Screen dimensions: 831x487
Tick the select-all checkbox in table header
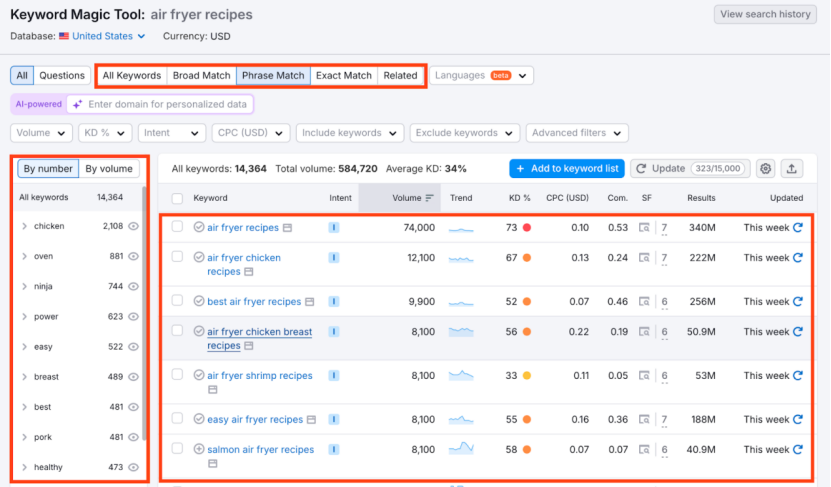[177, 198]
